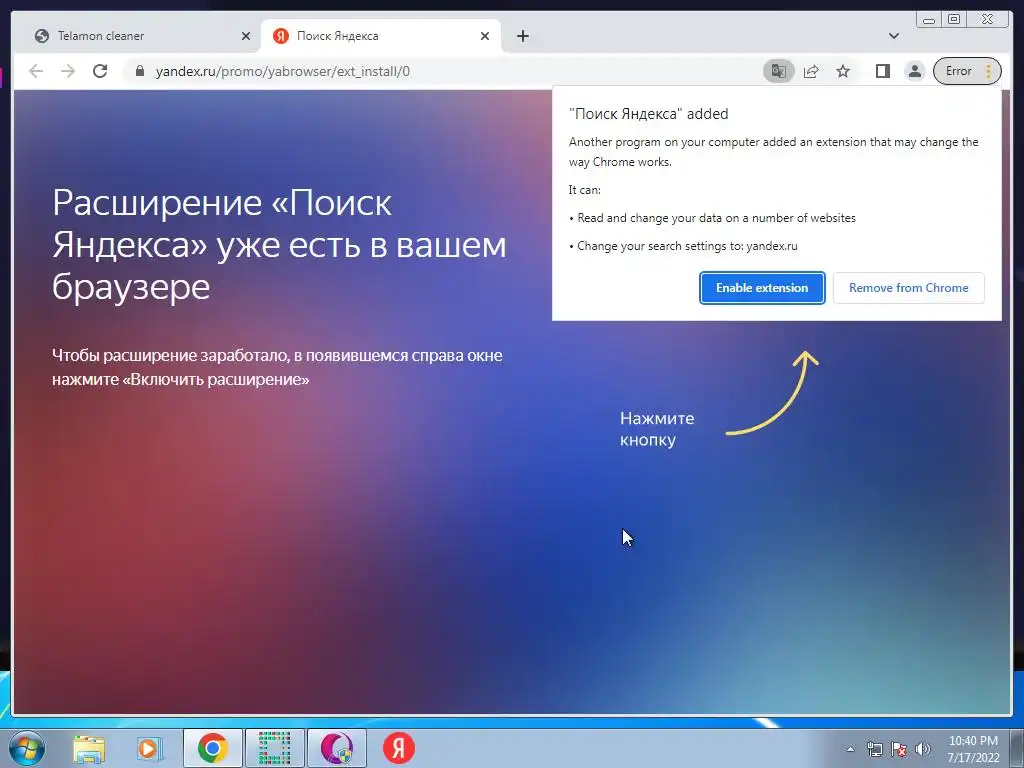1024x768 pixels.
Task: Select the Поиск Яндекса tab
Action: click(381, 36)
